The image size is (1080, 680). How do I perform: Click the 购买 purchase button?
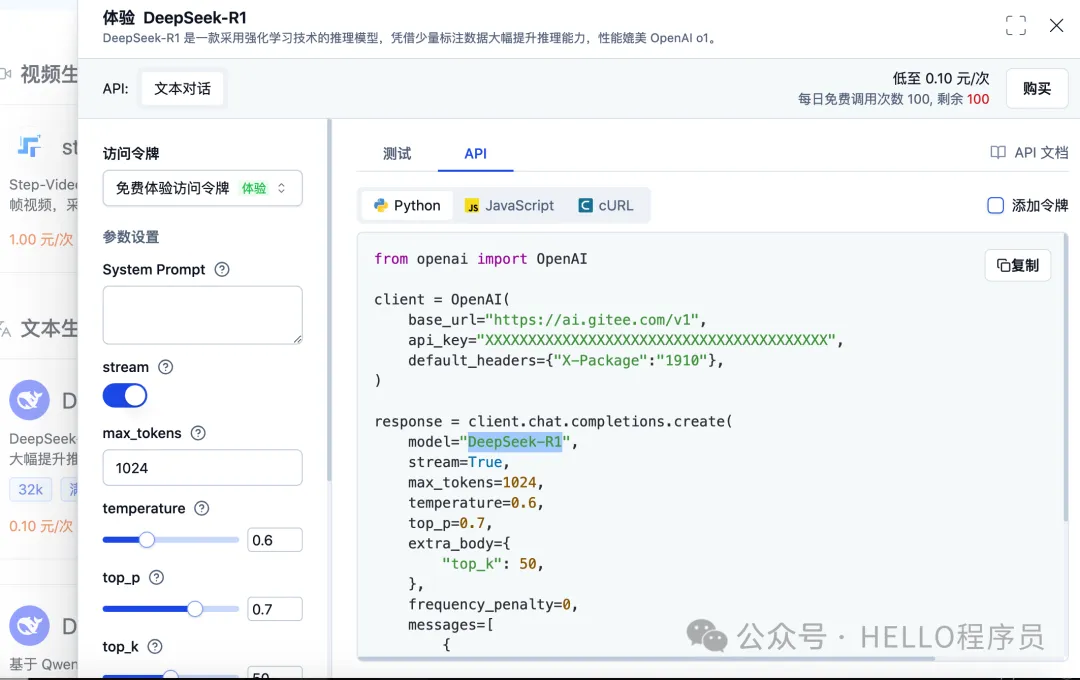1037,88
